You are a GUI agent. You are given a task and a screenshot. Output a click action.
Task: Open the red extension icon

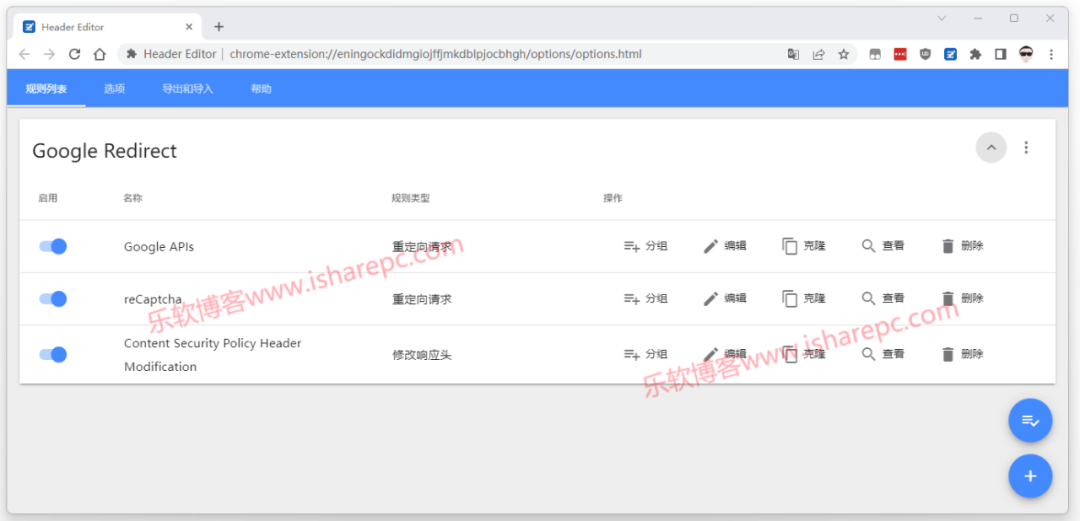tap(900, 54)
